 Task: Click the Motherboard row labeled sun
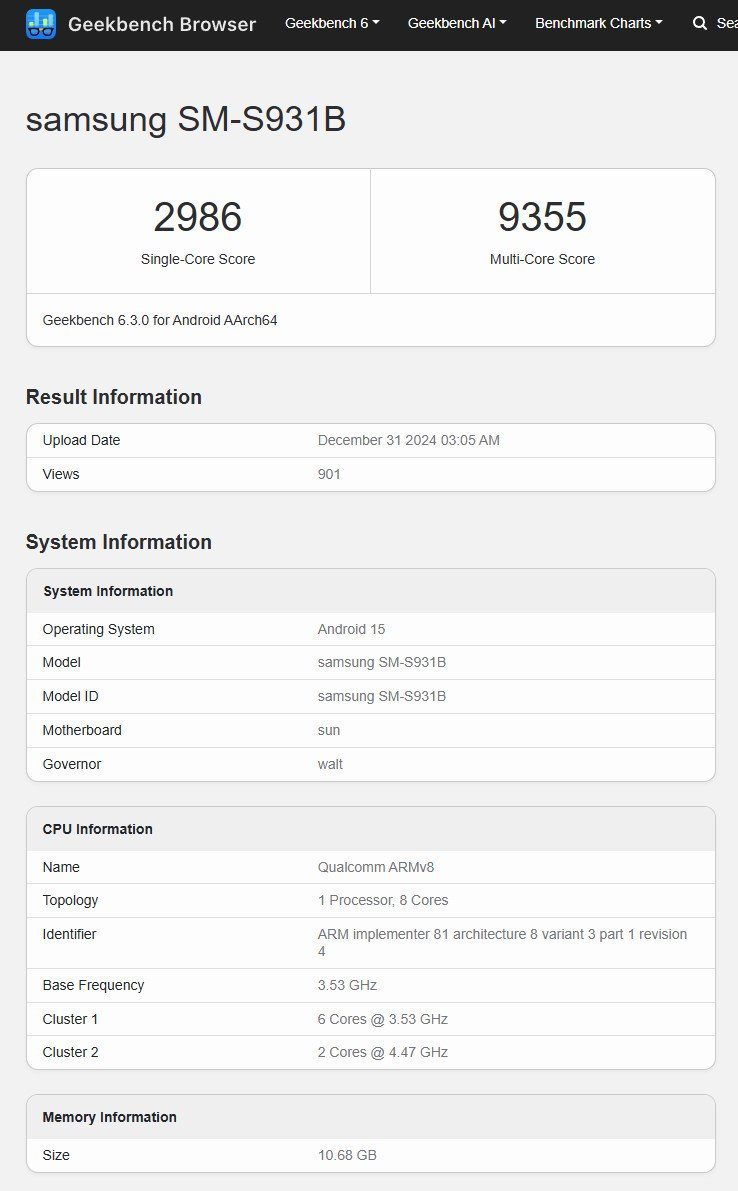370,730
